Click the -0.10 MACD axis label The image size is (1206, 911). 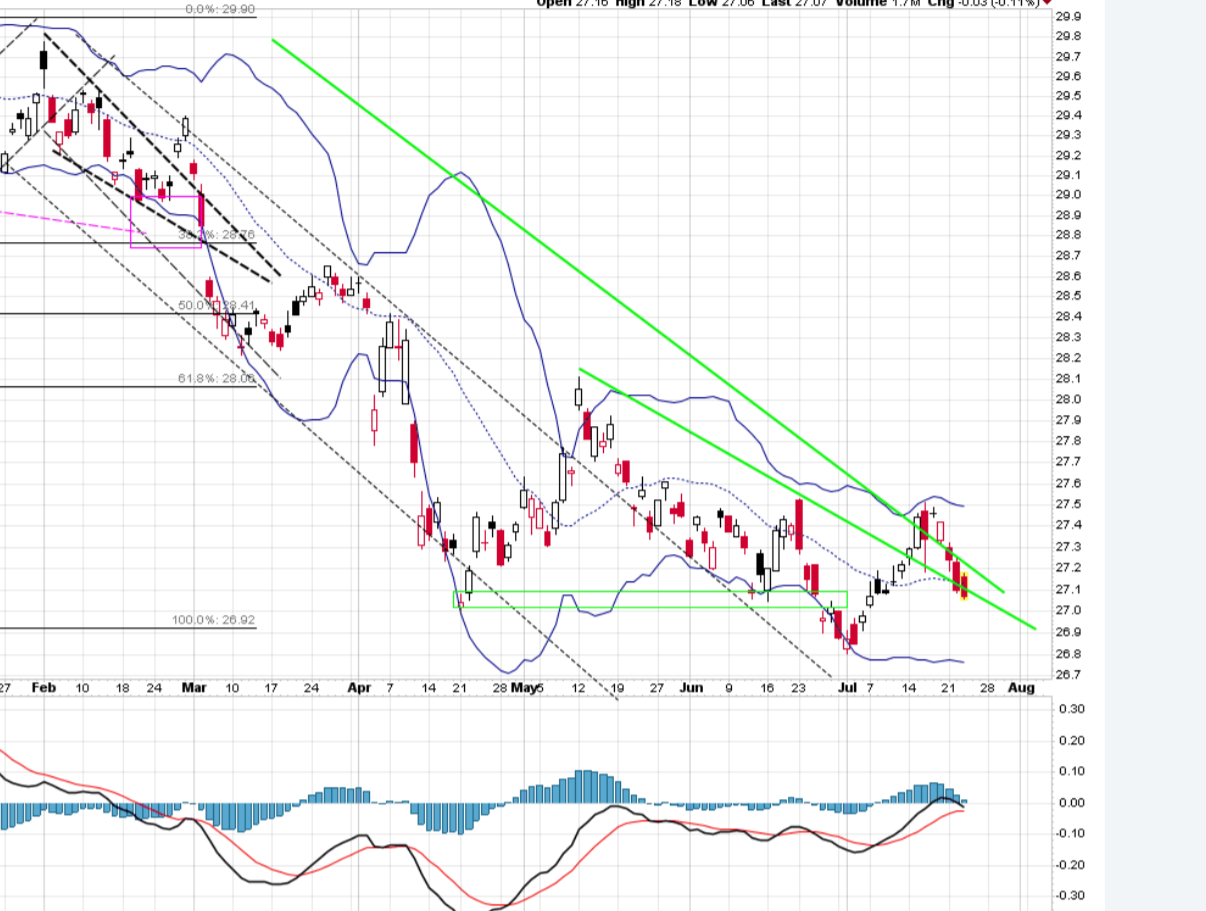coord(1070,833)
